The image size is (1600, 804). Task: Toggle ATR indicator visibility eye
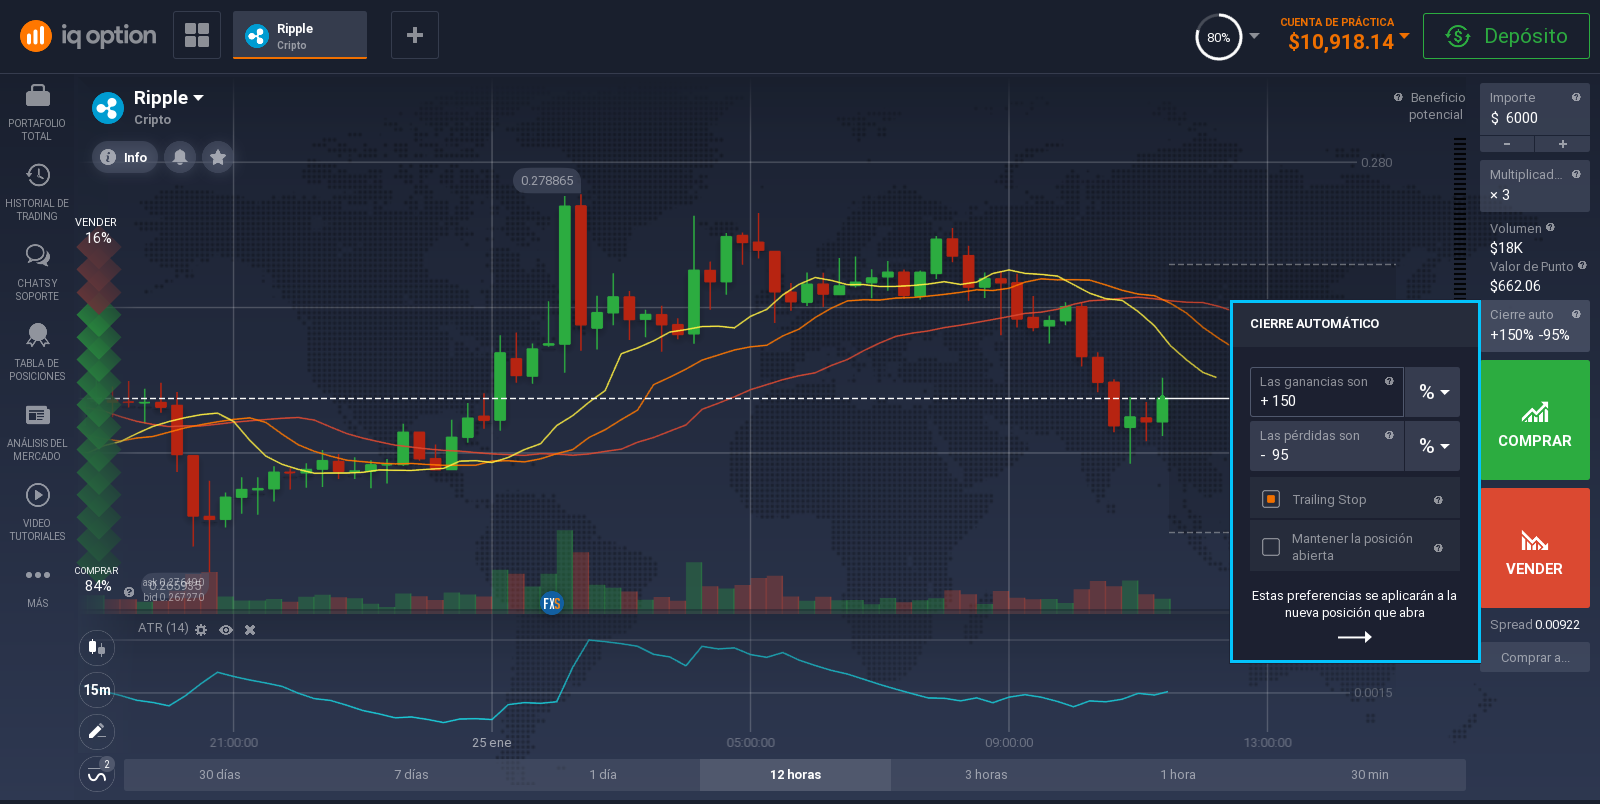[x=226, y=630]
